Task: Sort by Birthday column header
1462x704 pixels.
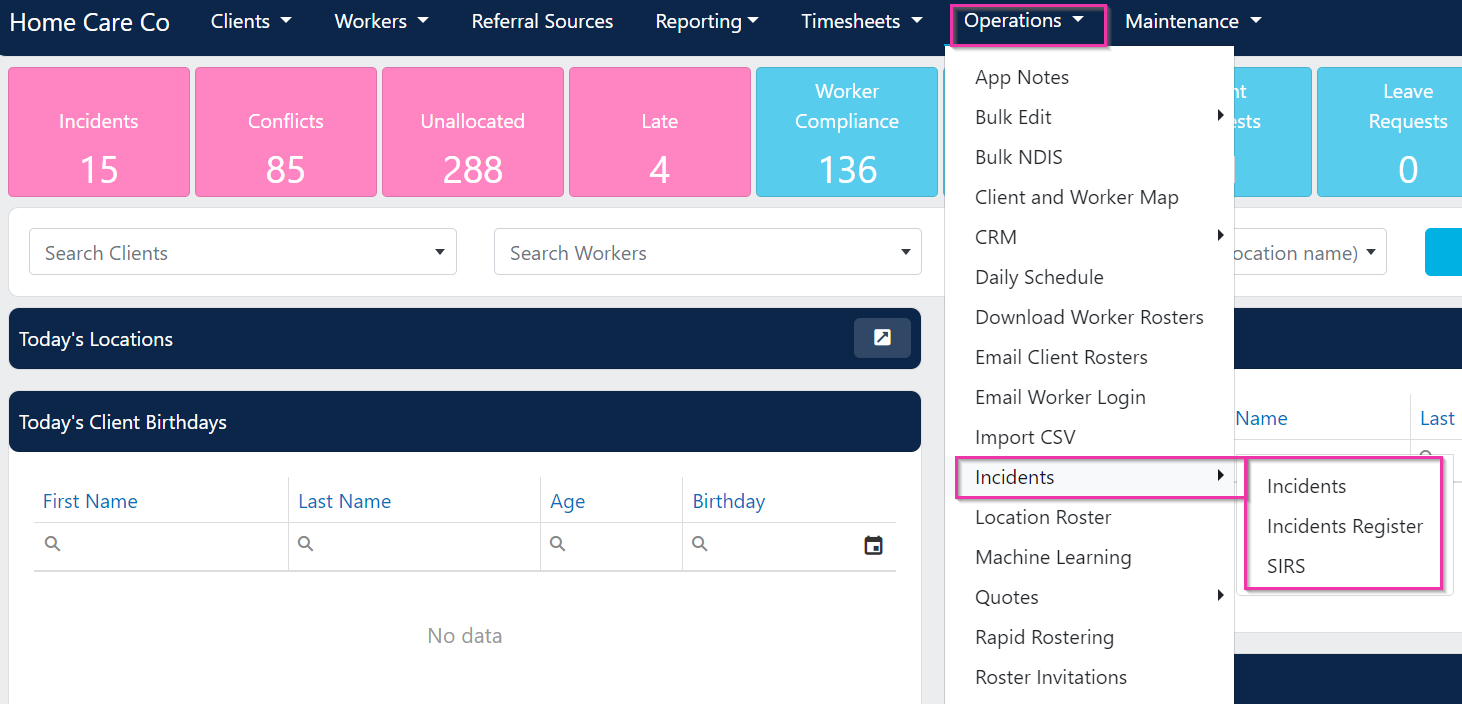Action: pyautogui.click(x=728, y=501)
